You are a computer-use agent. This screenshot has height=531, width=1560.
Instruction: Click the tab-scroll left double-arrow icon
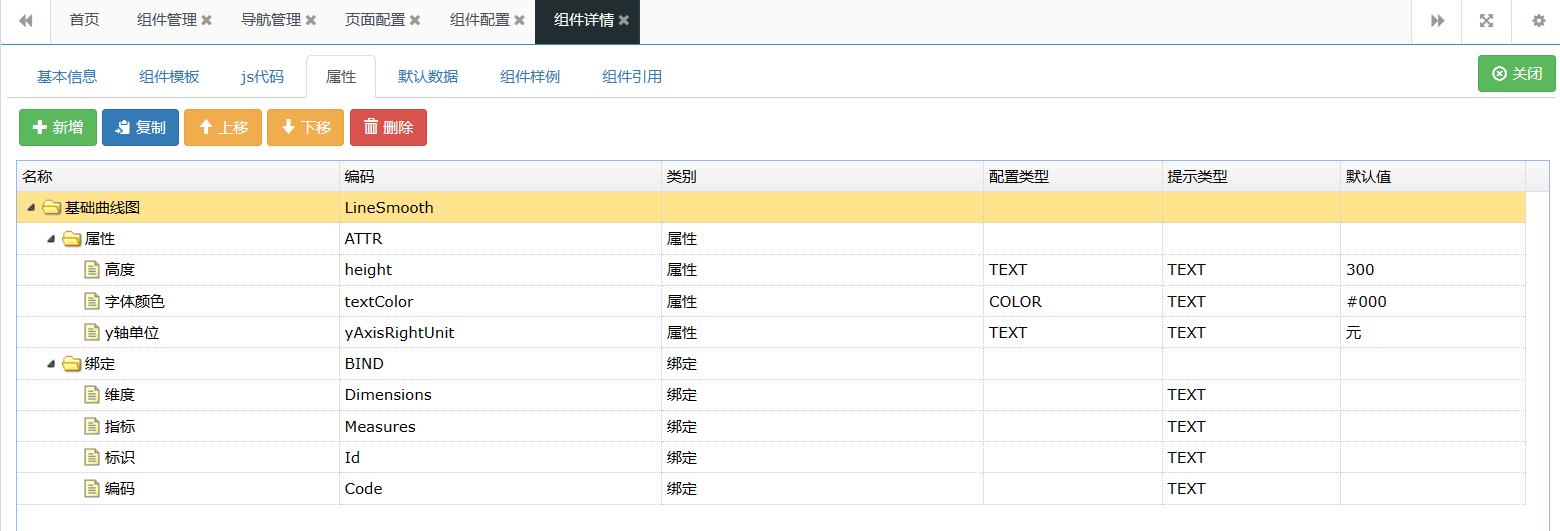tap(26, 21)
